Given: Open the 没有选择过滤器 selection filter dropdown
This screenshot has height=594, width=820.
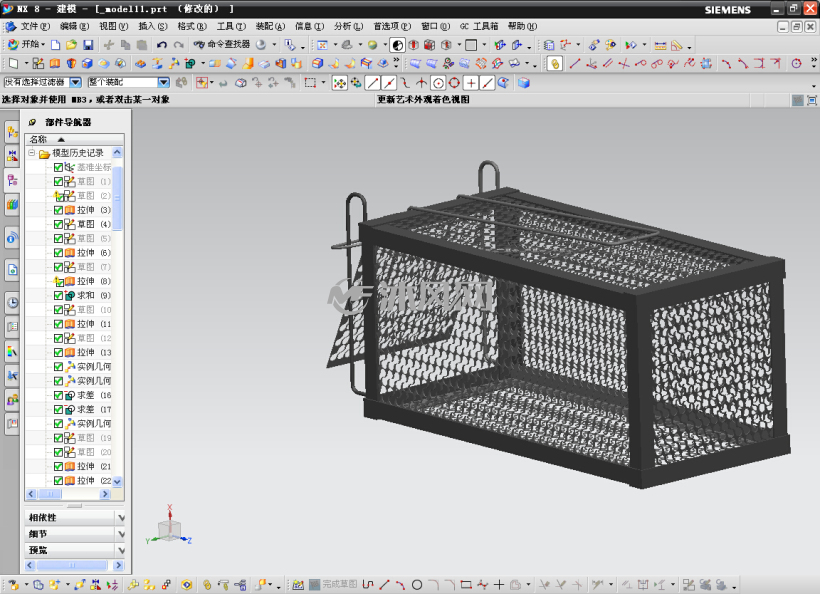Looking at the screenshot, I should pyautogui.click(x=76, y=82).
